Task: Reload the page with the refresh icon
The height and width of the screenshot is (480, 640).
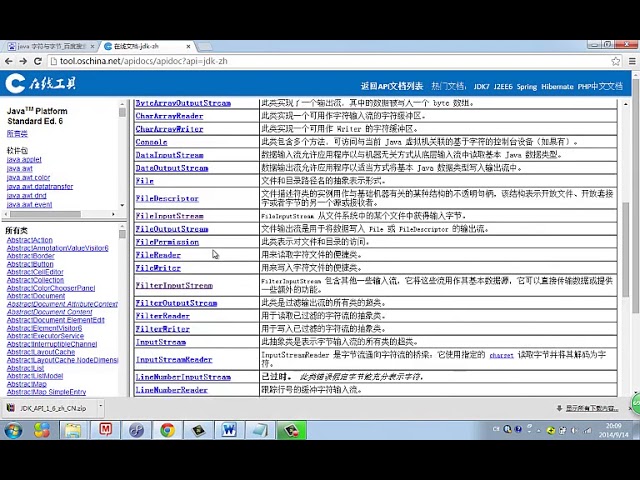Action: pyautogui.click(x=38, y=61)
